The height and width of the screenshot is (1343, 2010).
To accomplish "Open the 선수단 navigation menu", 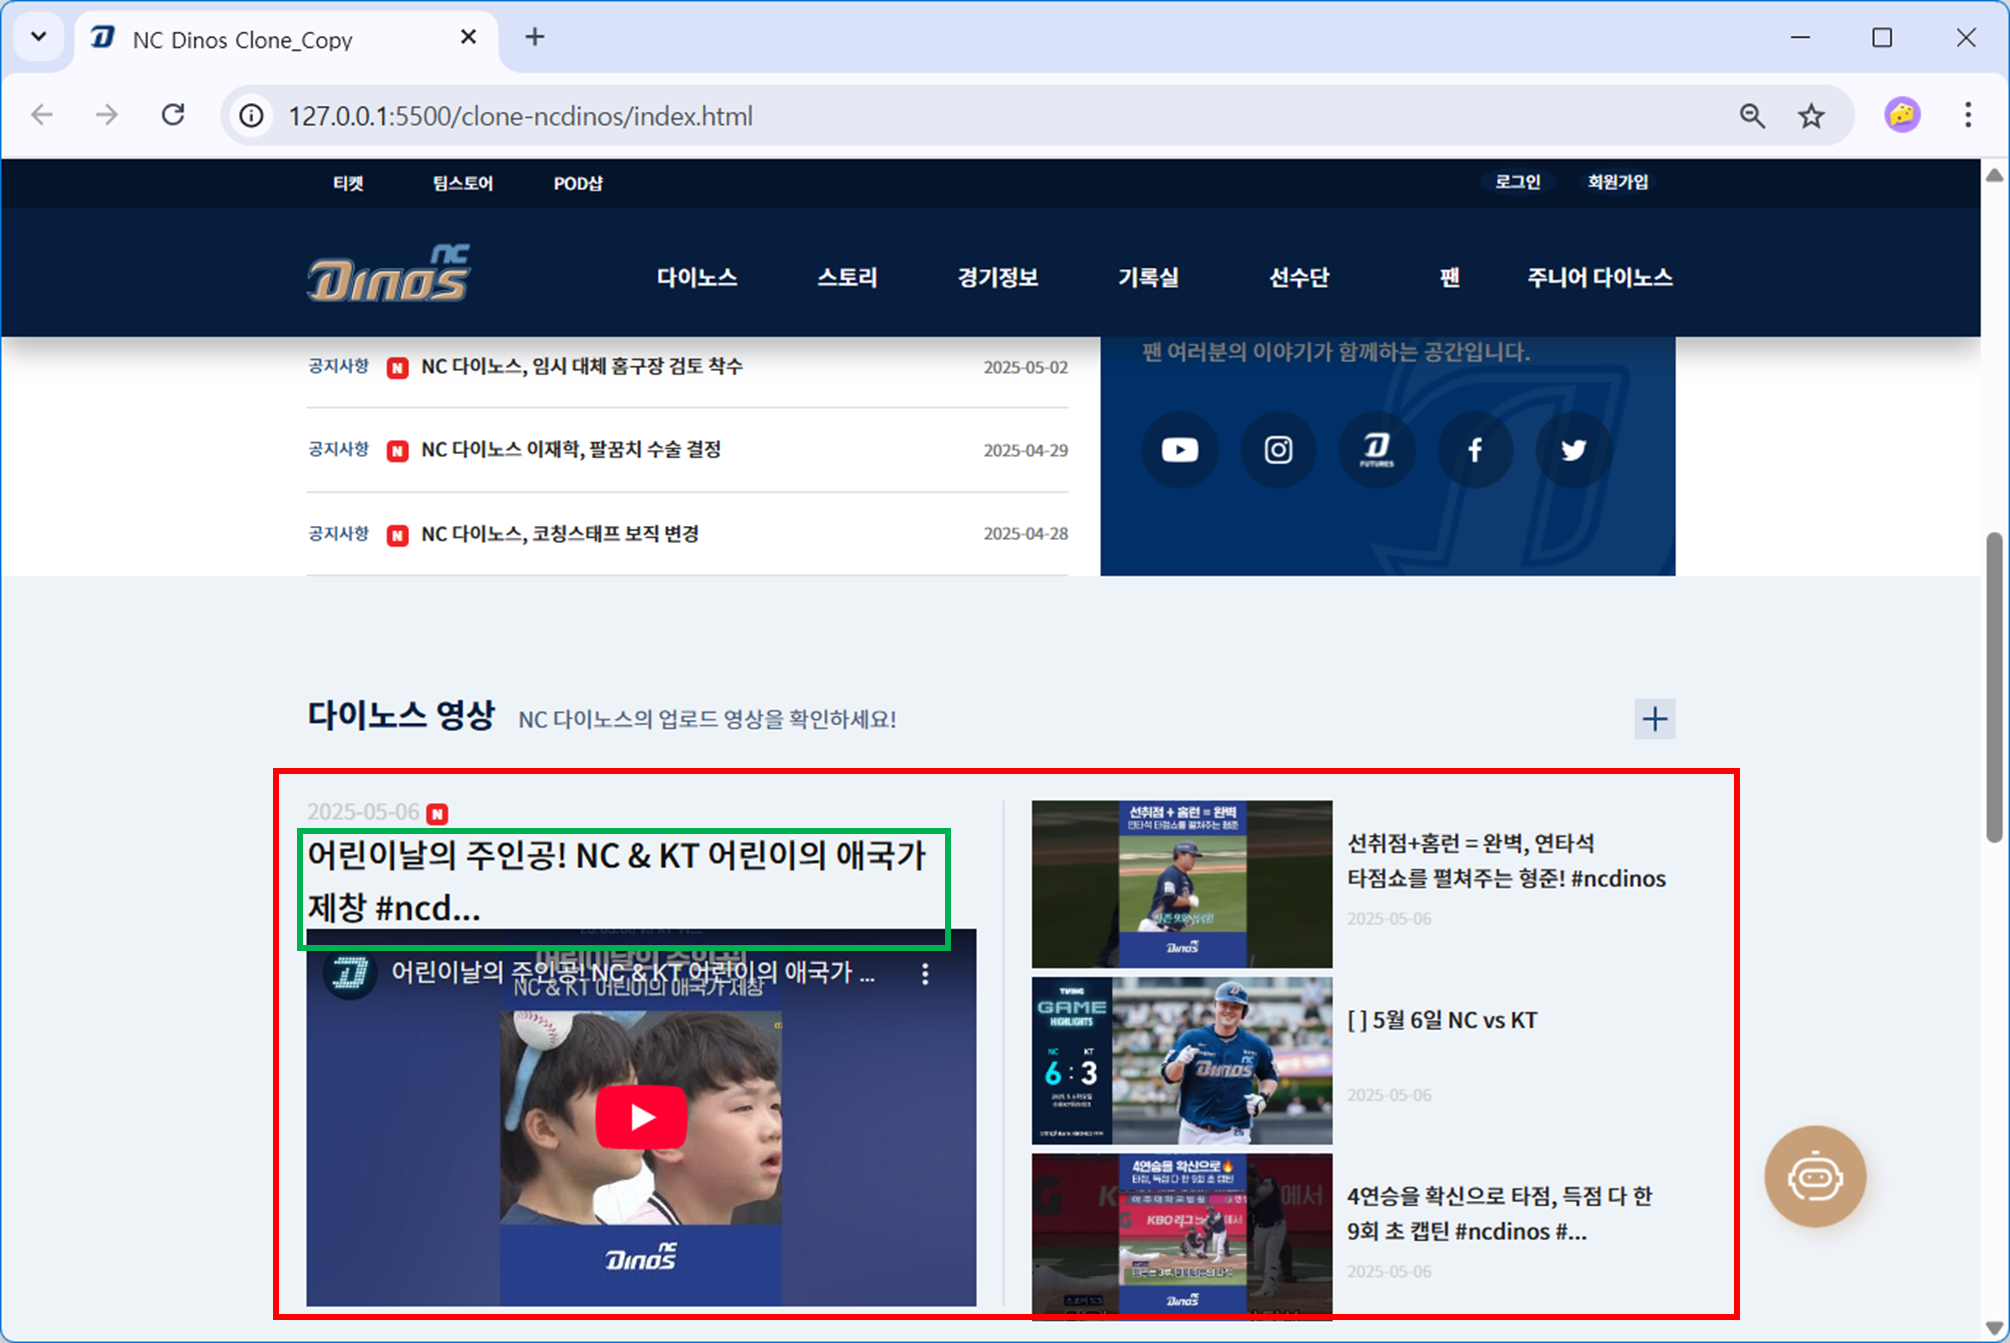I will [x=1298, y=277].
